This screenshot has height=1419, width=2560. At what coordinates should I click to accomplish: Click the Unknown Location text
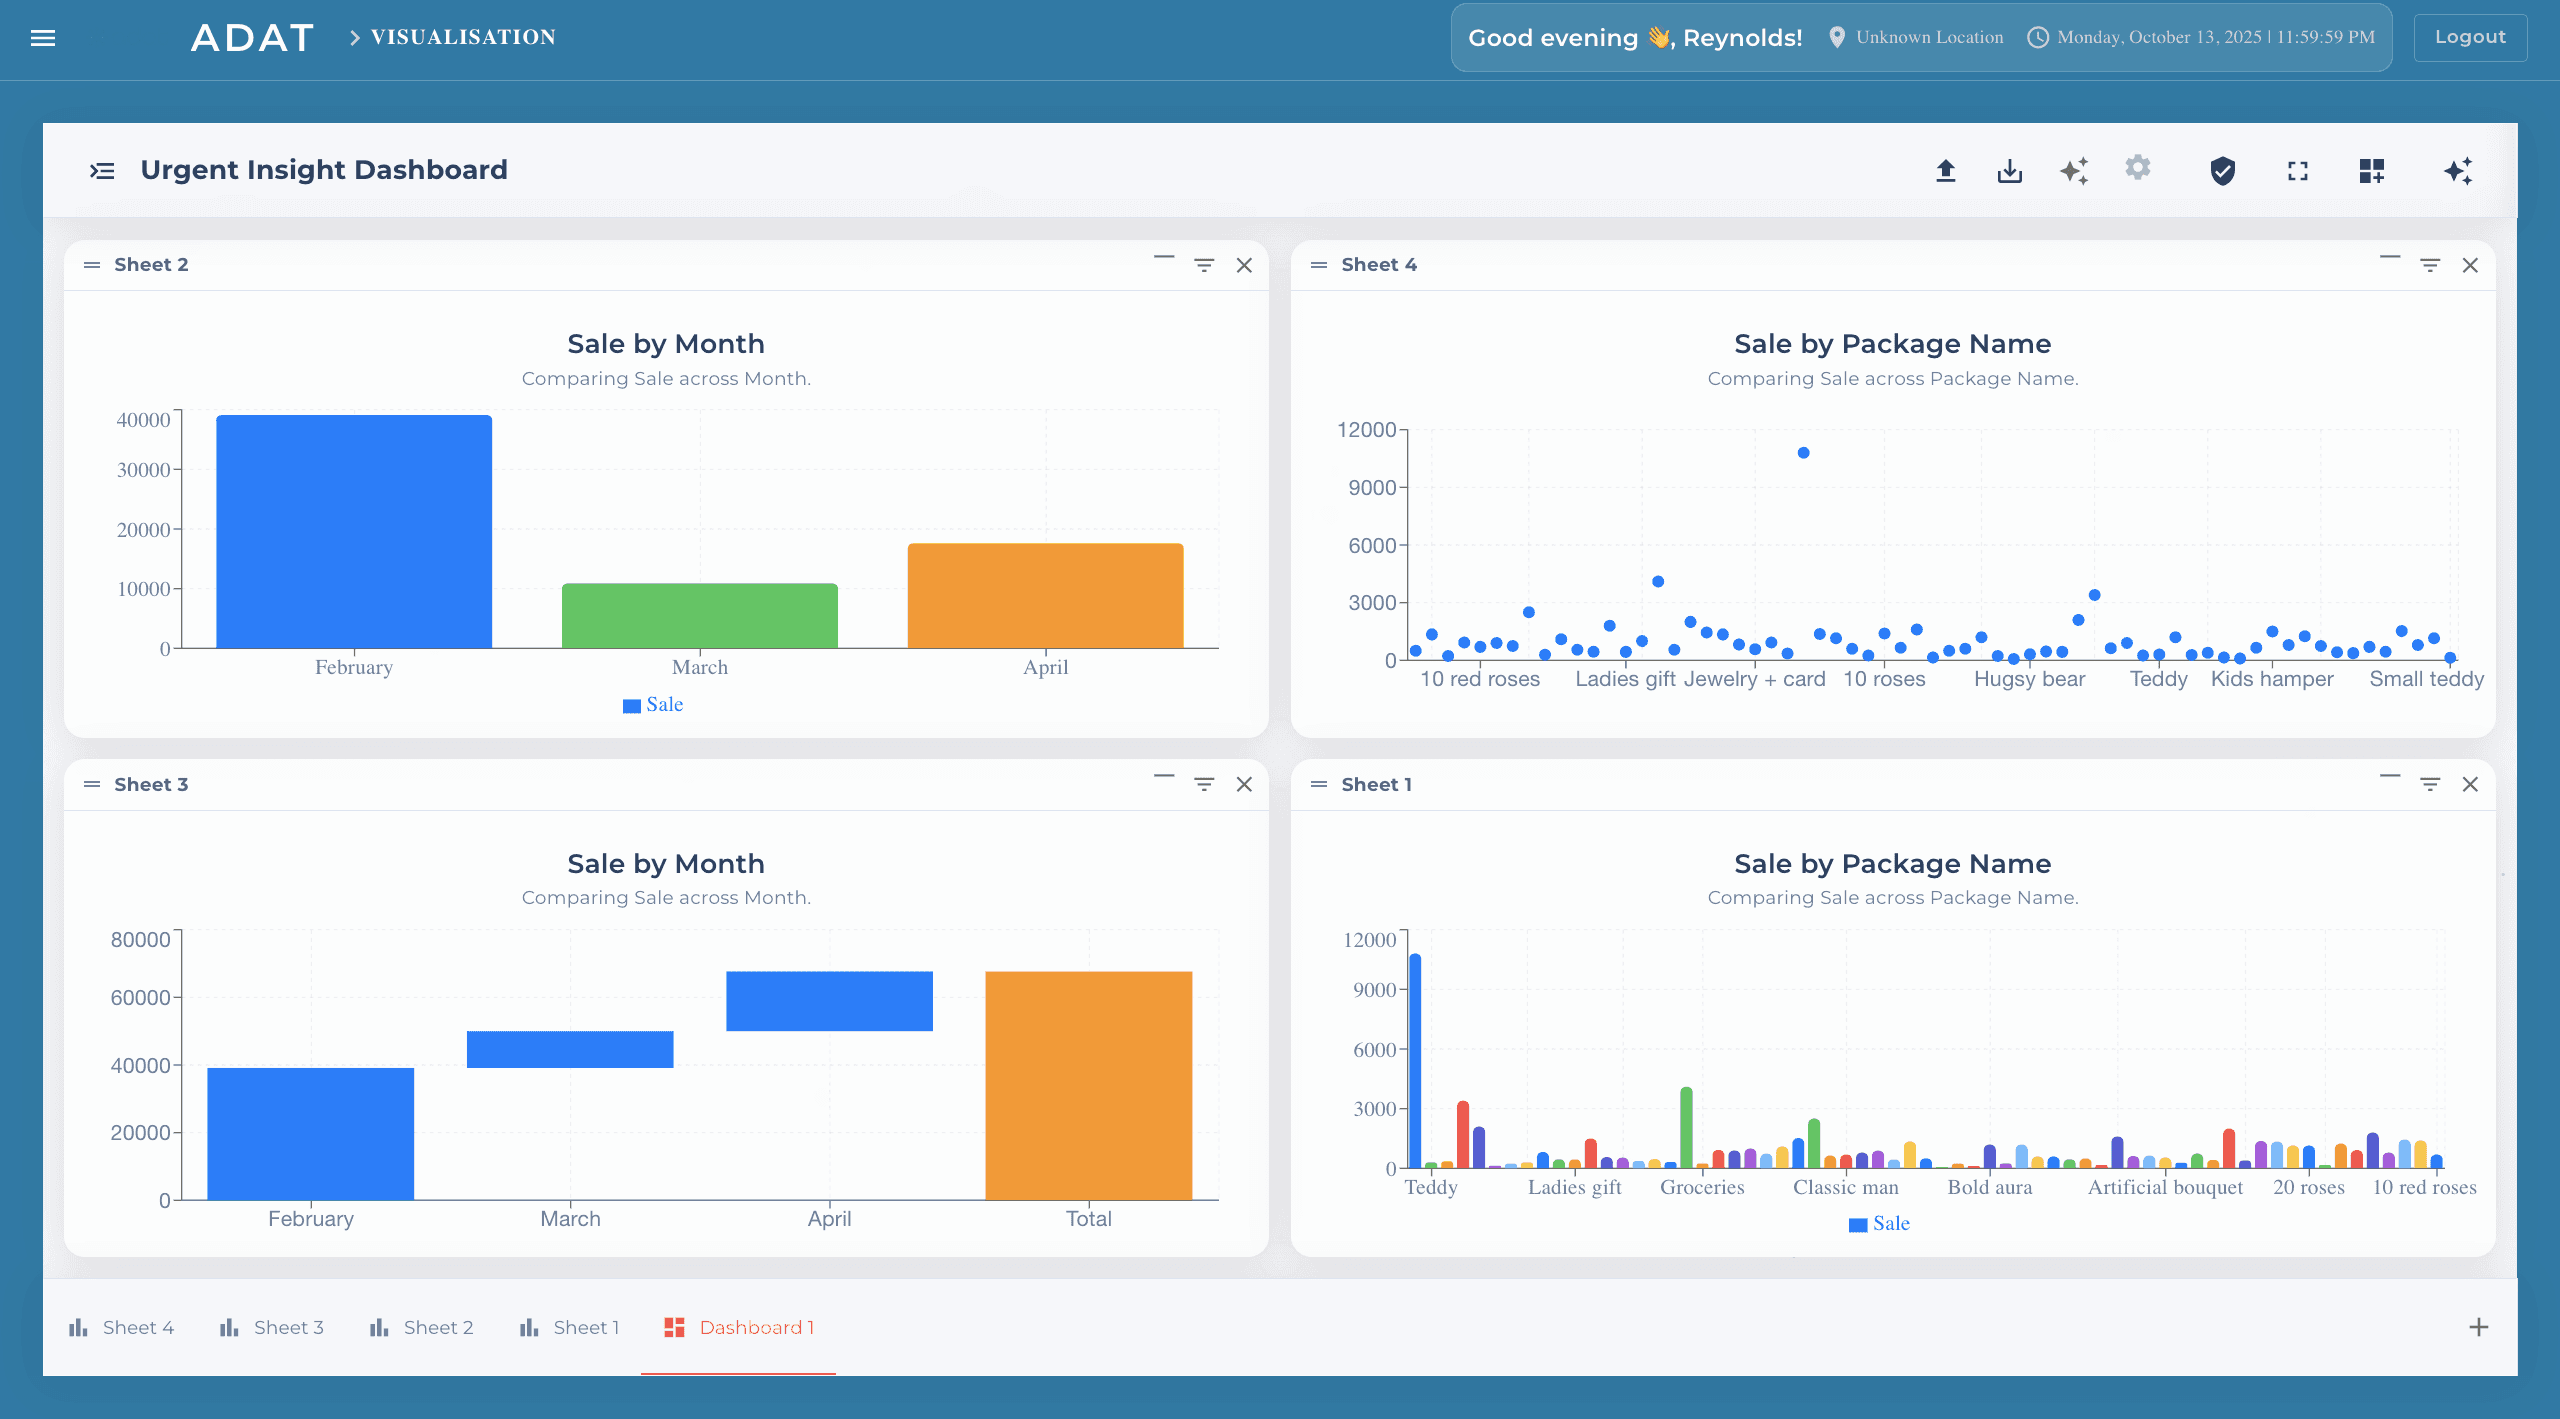(x=1930, y=37)
